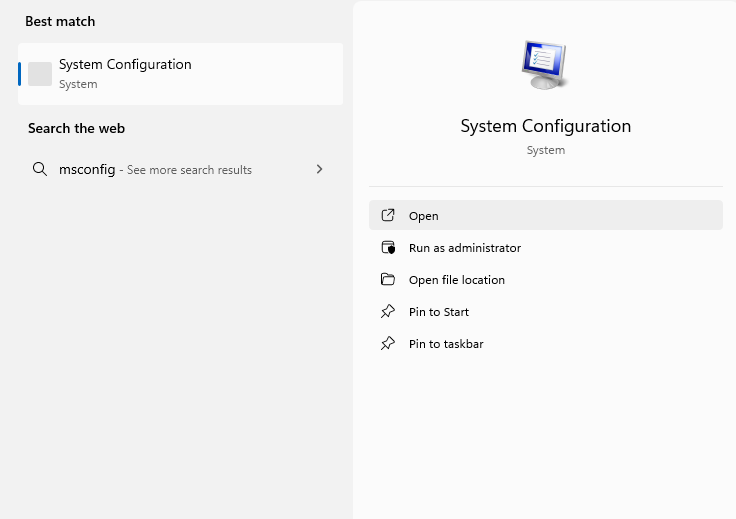Click the msconfig web search suggestion text
The height and width of the screenshot is (519, 736).
pos(87,170)
